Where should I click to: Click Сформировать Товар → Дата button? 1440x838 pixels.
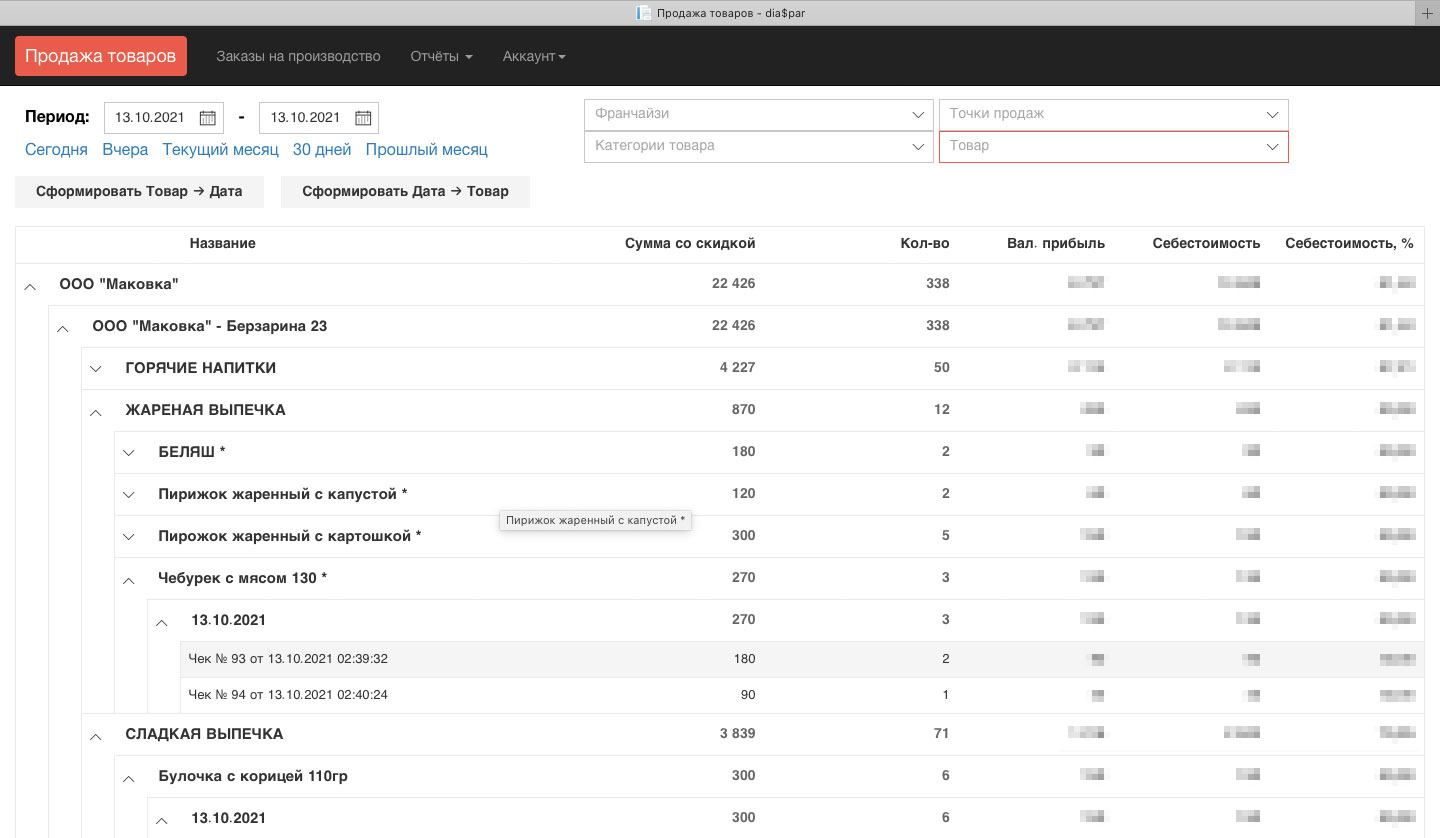tap(139, 192)
